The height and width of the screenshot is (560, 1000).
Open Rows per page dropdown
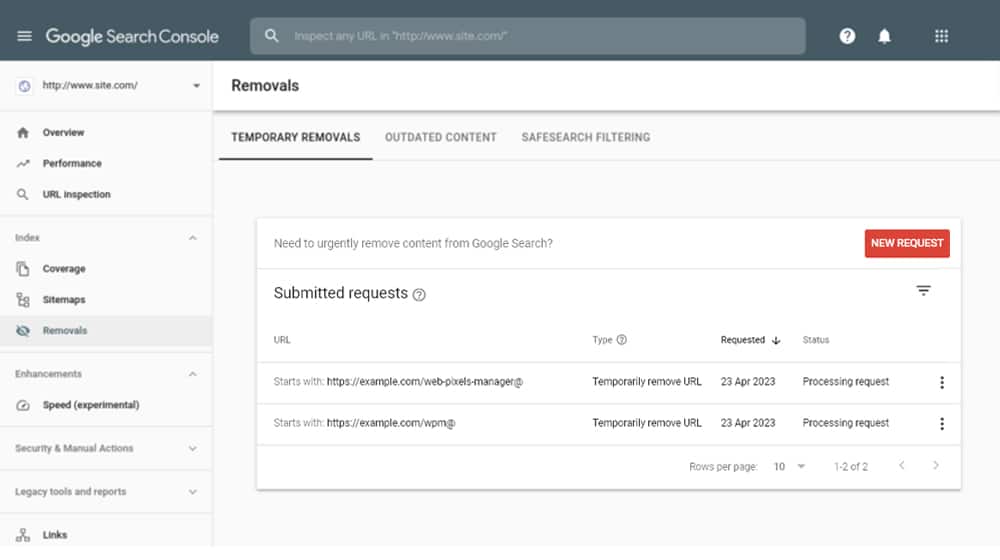pos(790,467)
